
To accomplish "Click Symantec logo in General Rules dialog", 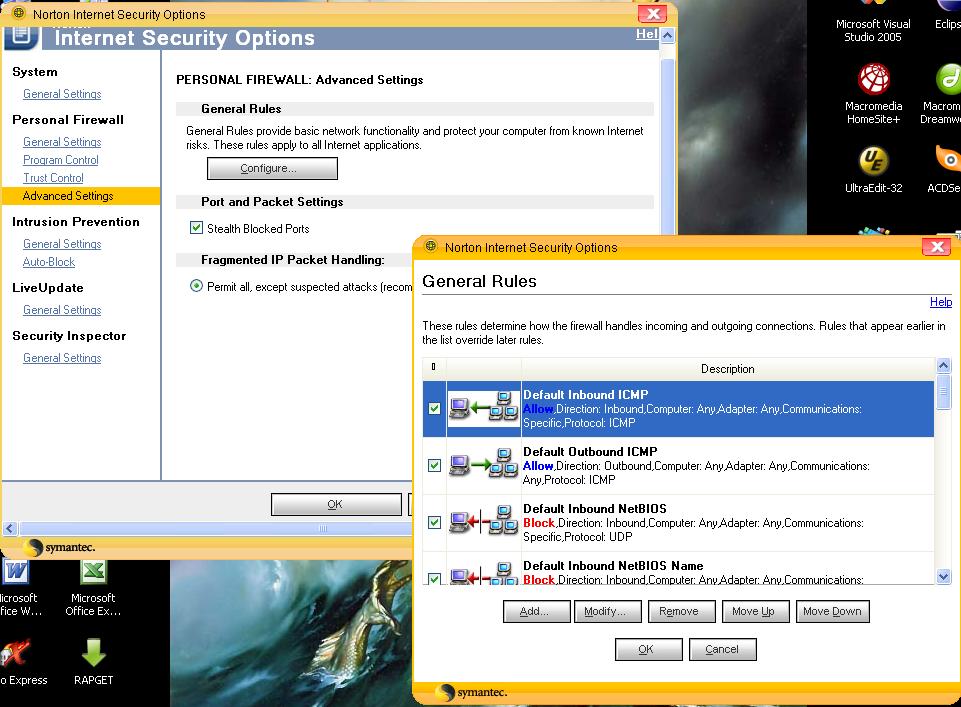I will click(471, 692).
